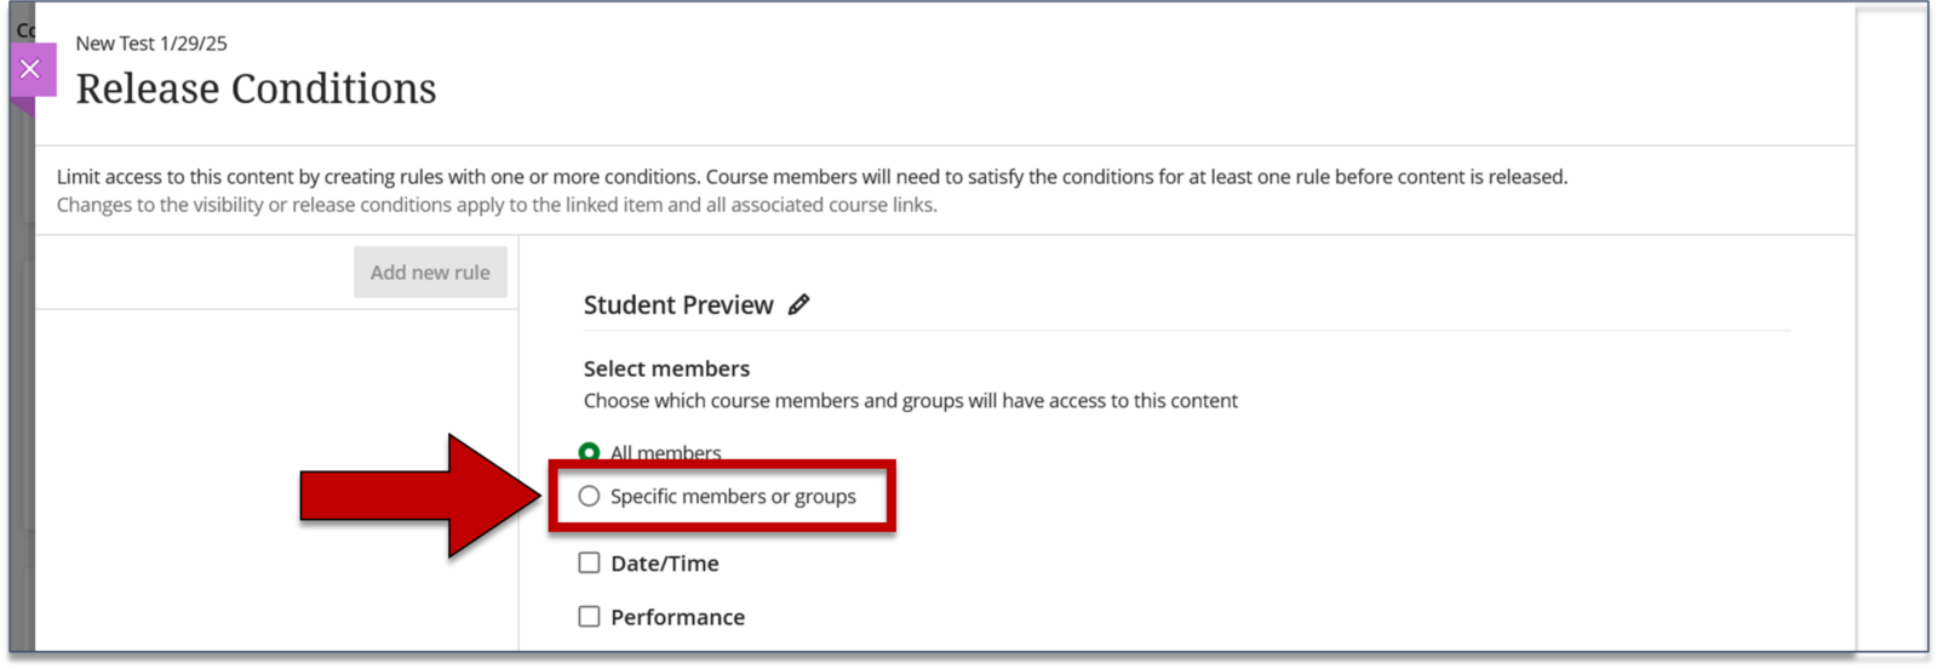Click the Release Conditions panel title

pos(256,89)
